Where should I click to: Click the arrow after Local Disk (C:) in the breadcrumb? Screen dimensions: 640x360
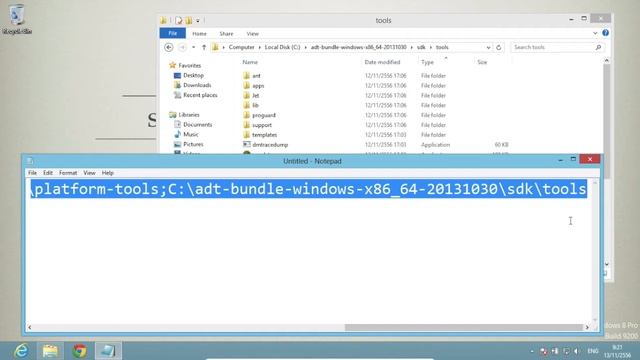[x=305, y=47]
